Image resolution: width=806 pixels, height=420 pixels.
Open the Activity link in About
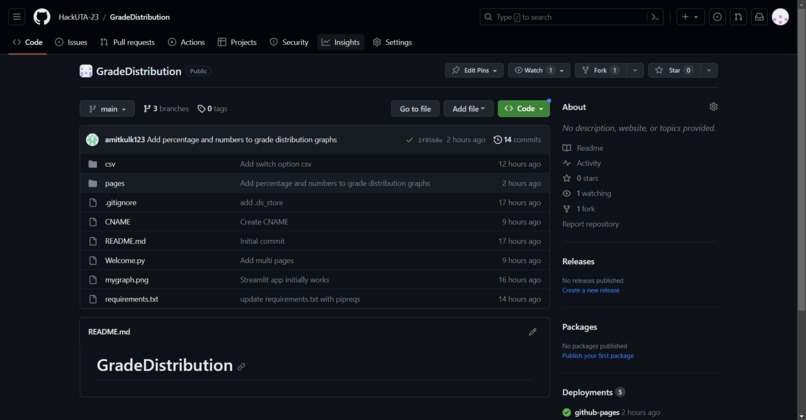coord(581,163)
